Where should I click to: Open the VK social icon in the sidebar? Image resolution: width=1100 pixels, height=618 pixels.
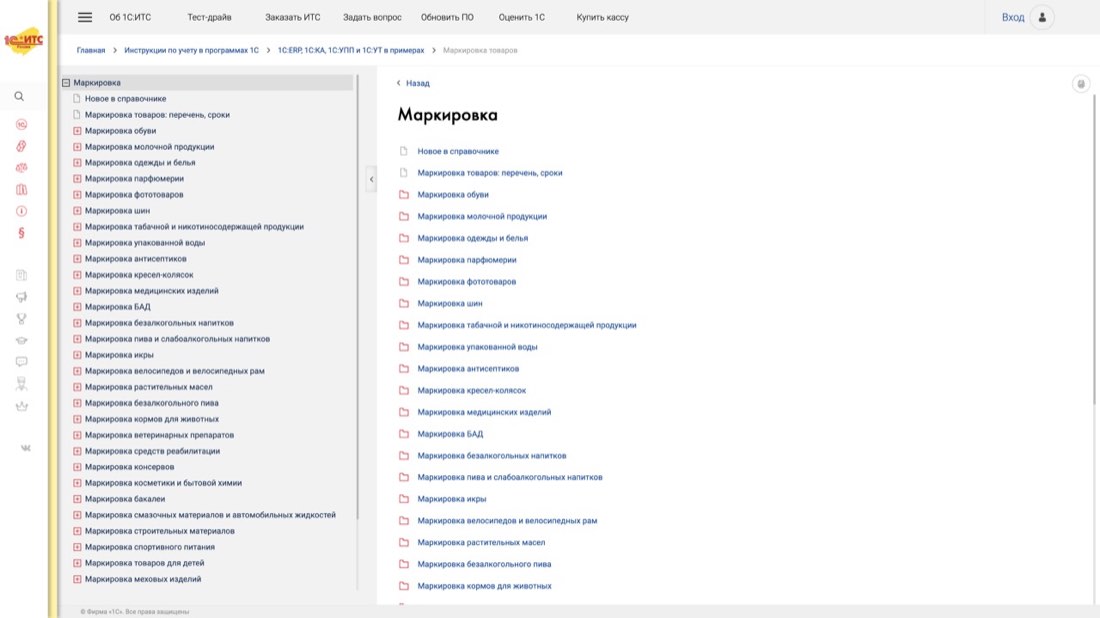coord(25,448)
